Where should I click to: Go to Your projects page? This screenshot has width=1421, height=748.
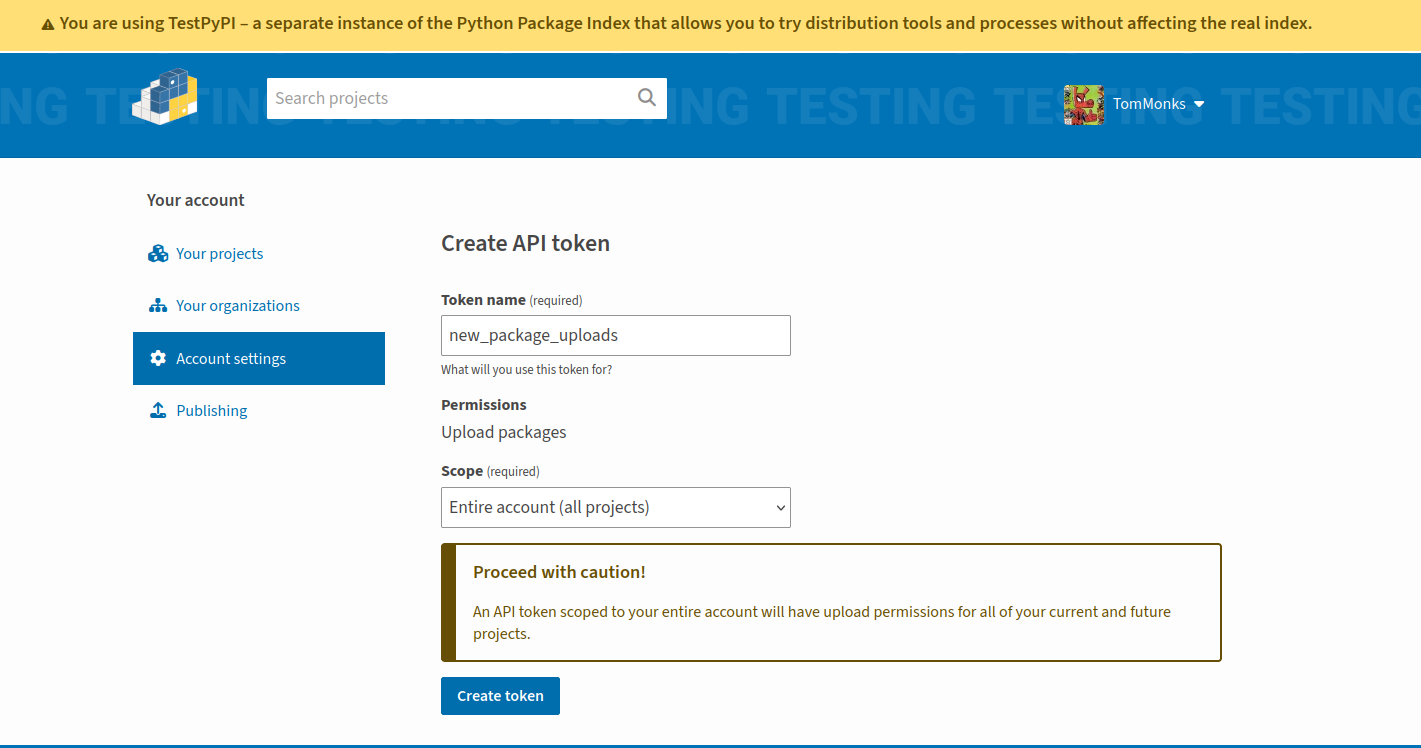pyautogui.click(x=219, y=254)
